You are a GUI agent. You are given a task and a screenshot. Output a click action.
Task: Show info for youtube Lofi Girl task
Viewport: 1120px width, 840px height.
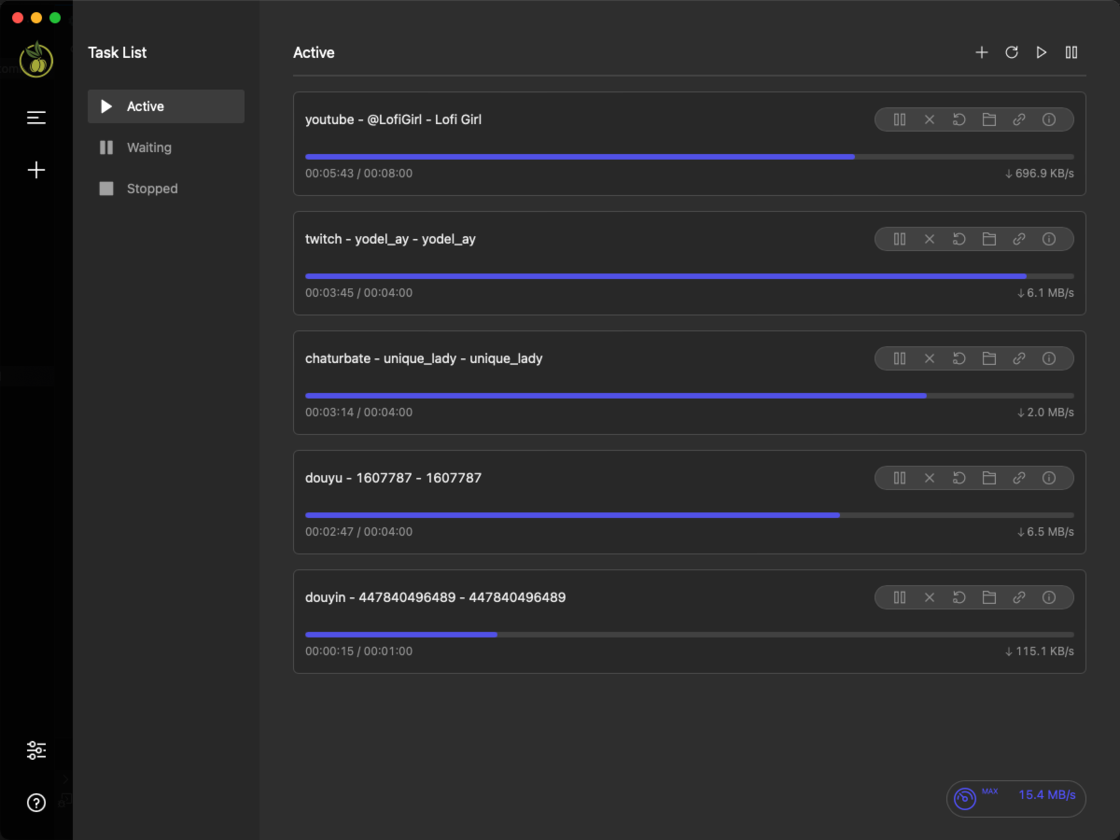[x=1049, y=119]
